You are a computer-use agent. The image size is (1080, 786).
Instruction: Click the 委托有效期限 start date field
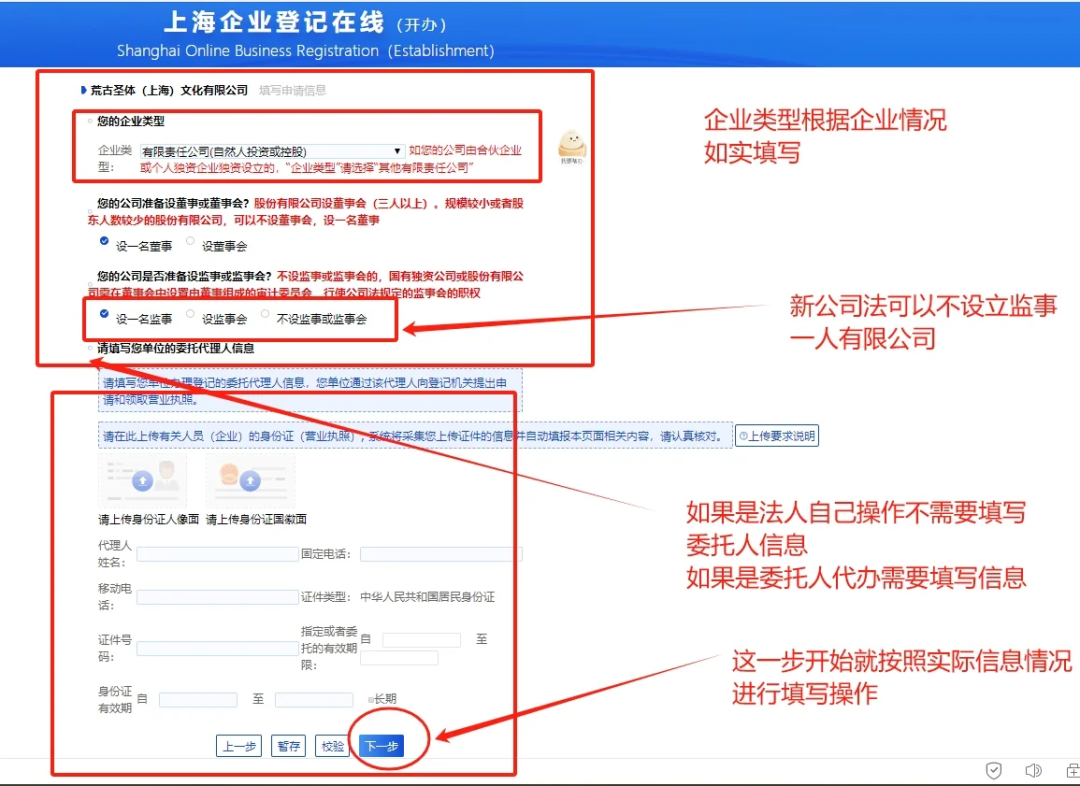point(422,640)
